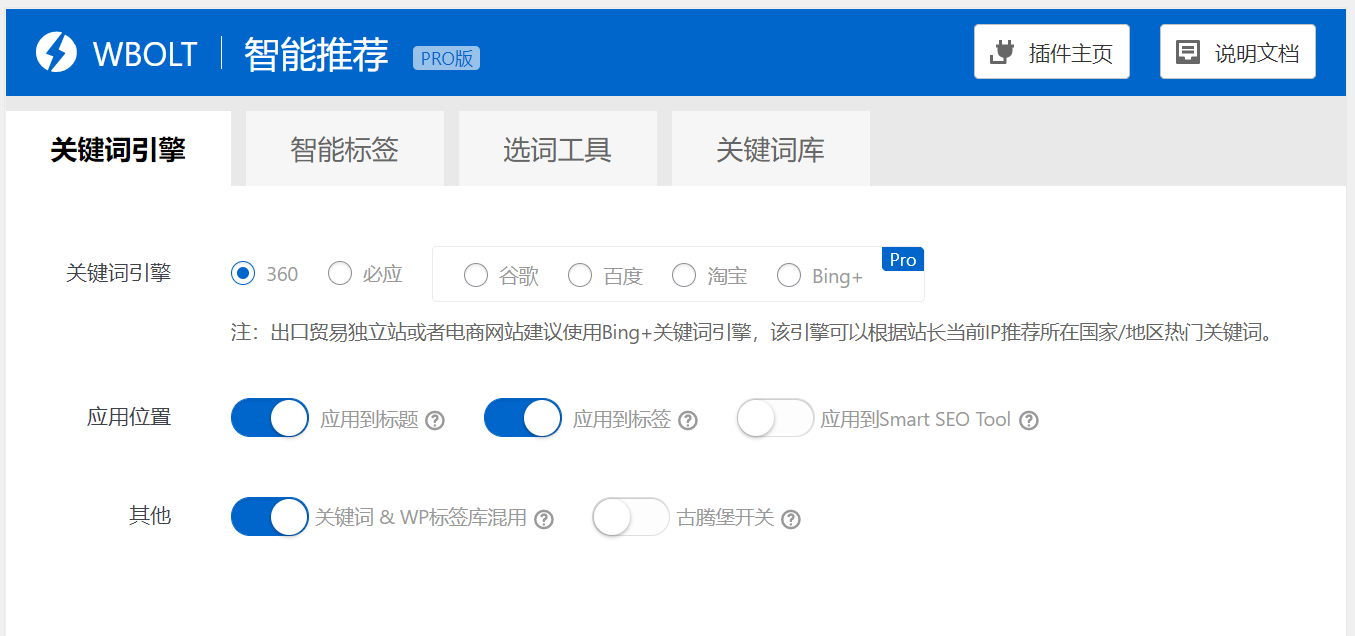This screenshot has height=636, width=1355.
Task: Click help icon next to 应用到标题
Action: [435, 420]
